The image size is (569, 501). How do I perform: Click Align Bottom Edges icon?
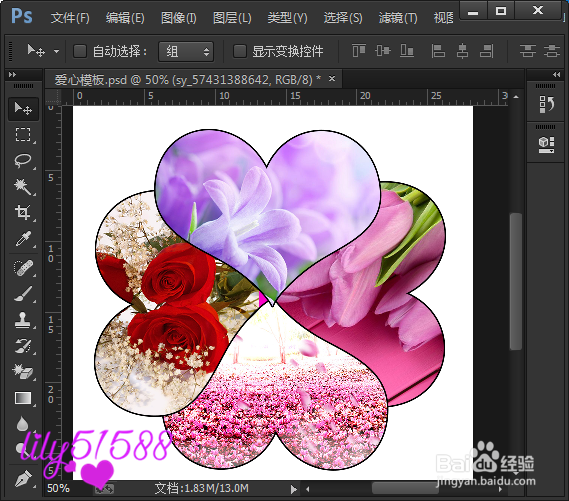(x=407, y=51)
